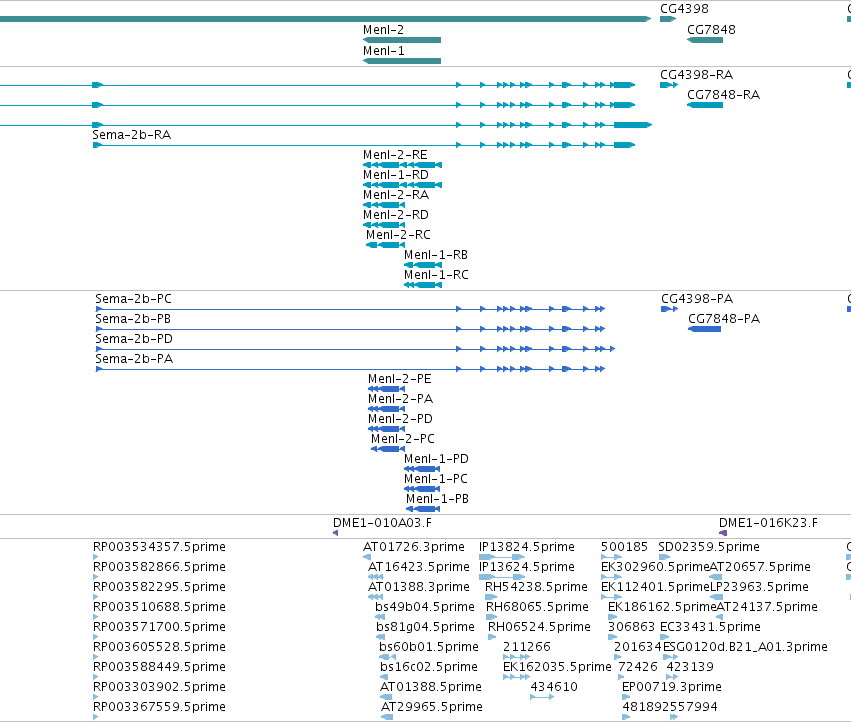Select the DME1-016K23.F marker label

(768, 523)
